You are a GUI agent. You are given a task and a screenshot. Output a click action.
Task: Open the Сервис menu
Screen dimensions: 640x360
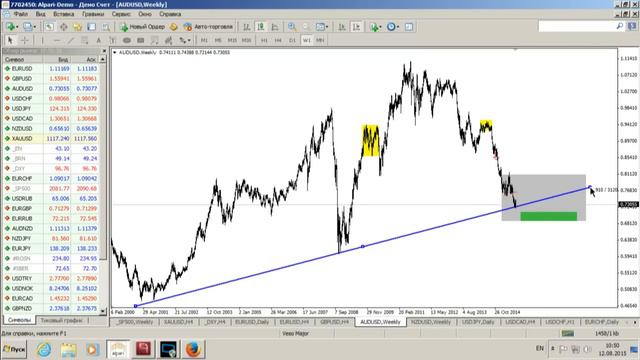(121, 14)
